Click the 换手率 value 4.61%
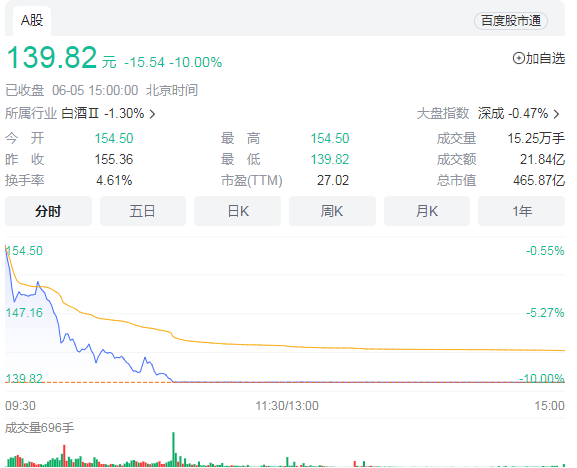The image size is (577, 468). (x=114, y=181)
